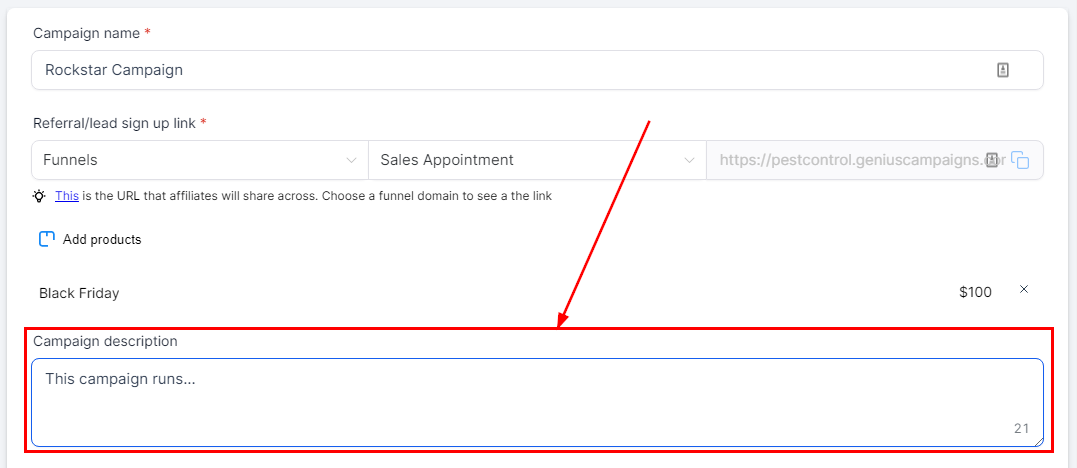Grab the description textarea resize handle
The height and width of the screenshot is (468, 1077).
click(1038, 441)
